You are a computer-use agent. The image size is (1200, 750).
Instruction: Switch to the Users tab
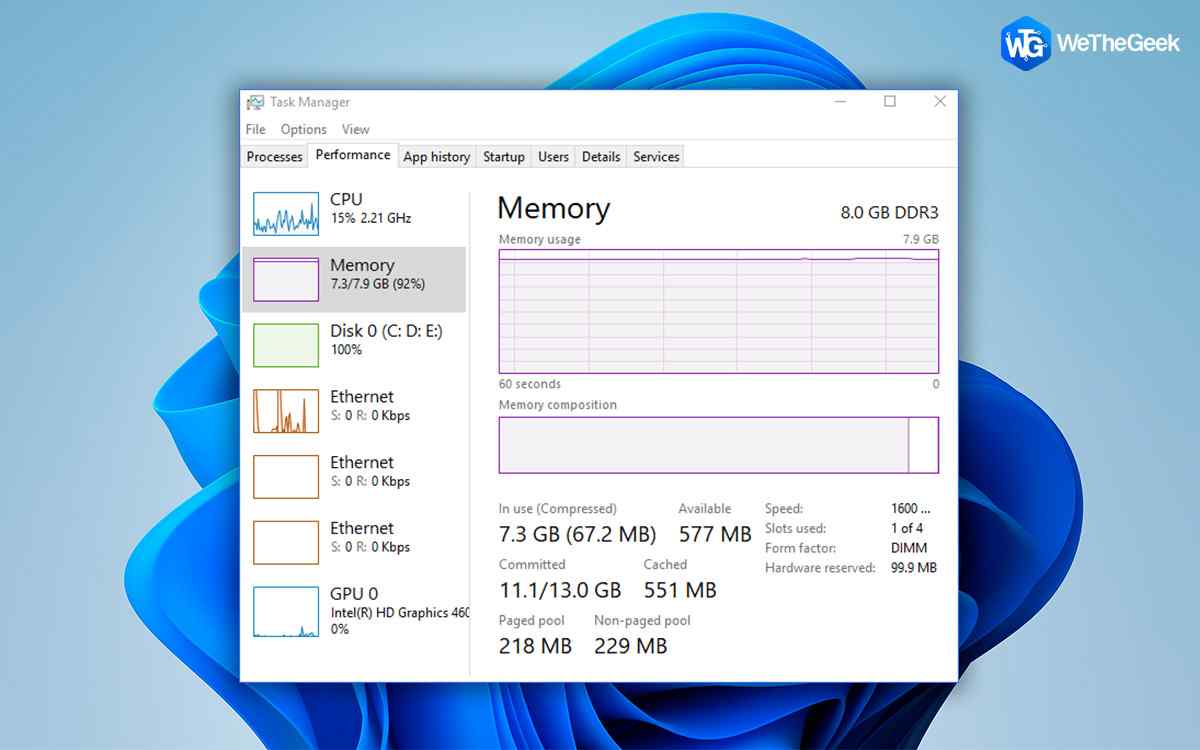(553, 157)
